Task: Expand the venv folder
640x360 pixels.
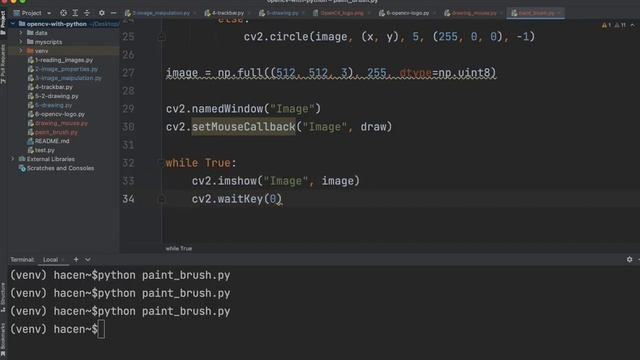Action: click(x=21, y=51)
